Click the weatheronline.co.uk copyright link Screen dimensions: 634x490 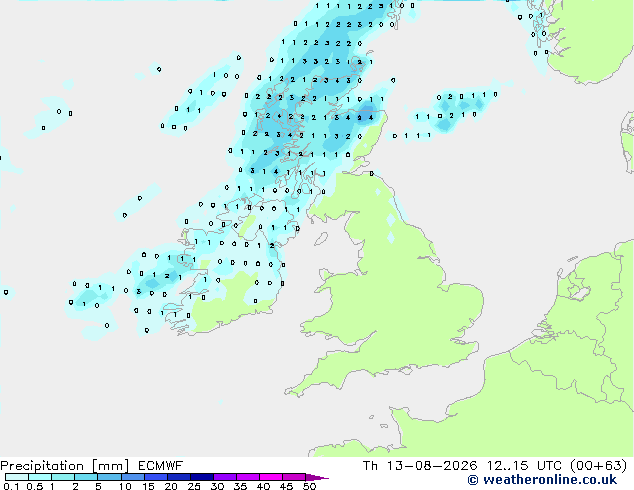point(542,480)
